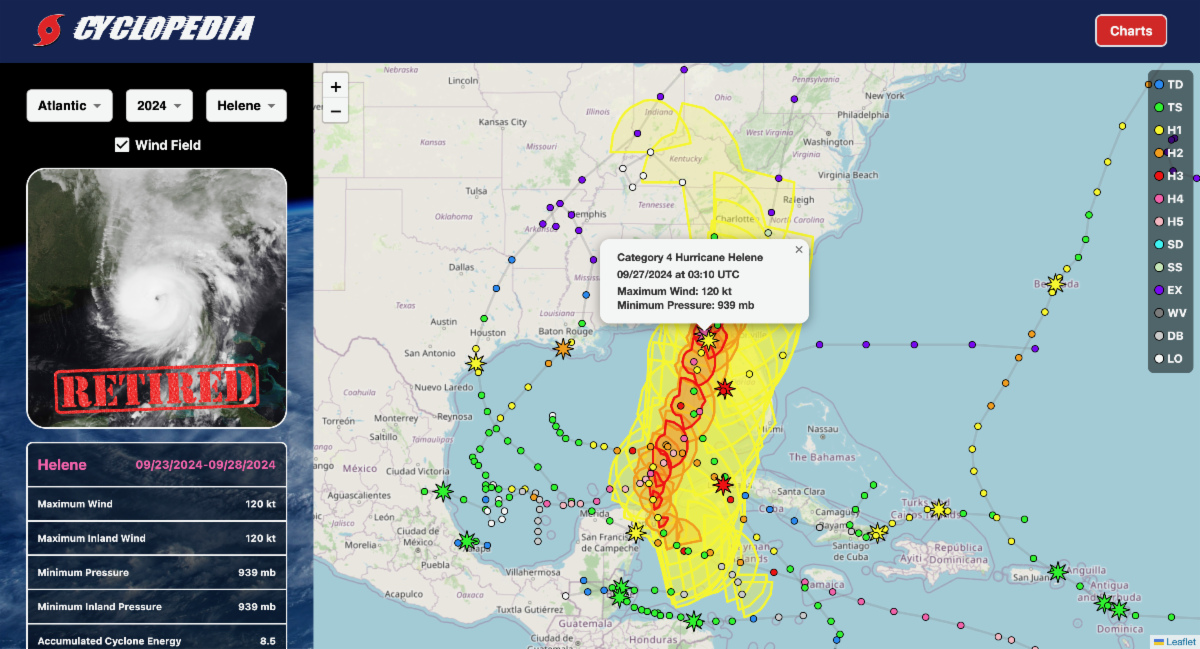The image size is (1200, 649).
Task: Zoom out on the map
Action: [336, 111]
